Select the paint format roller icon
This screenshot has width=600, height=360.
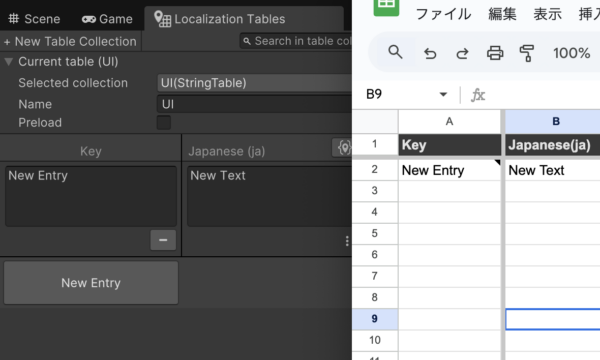pyautogui.click(x=527, y=53)
